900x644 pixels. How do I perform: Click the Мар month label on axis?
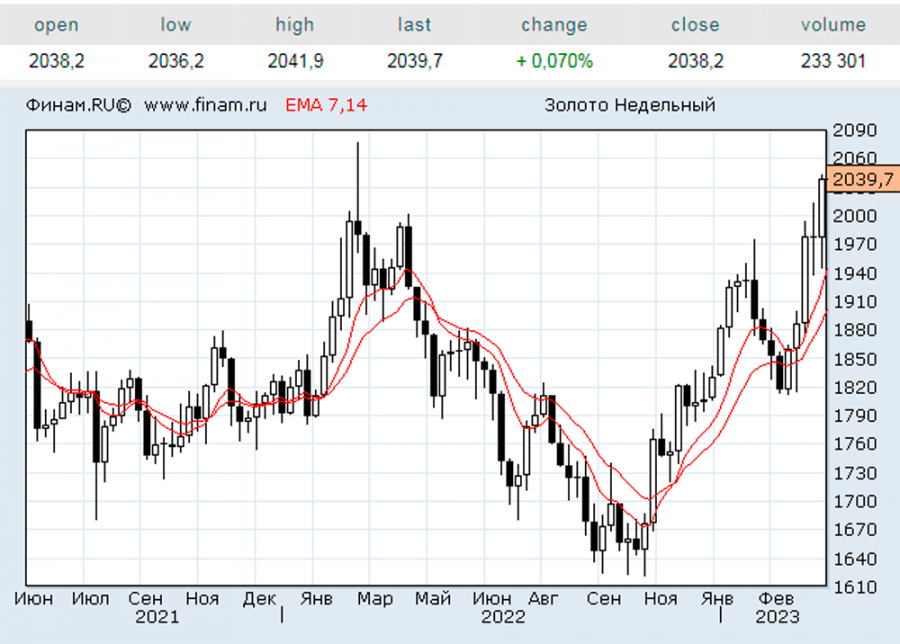click(x=376, y=598)
